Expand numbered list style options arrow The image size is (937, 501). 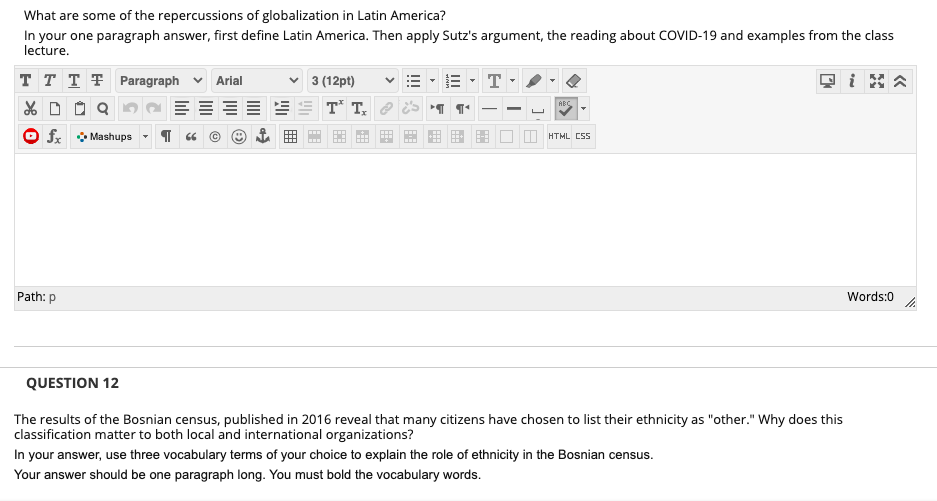[473, 81]
